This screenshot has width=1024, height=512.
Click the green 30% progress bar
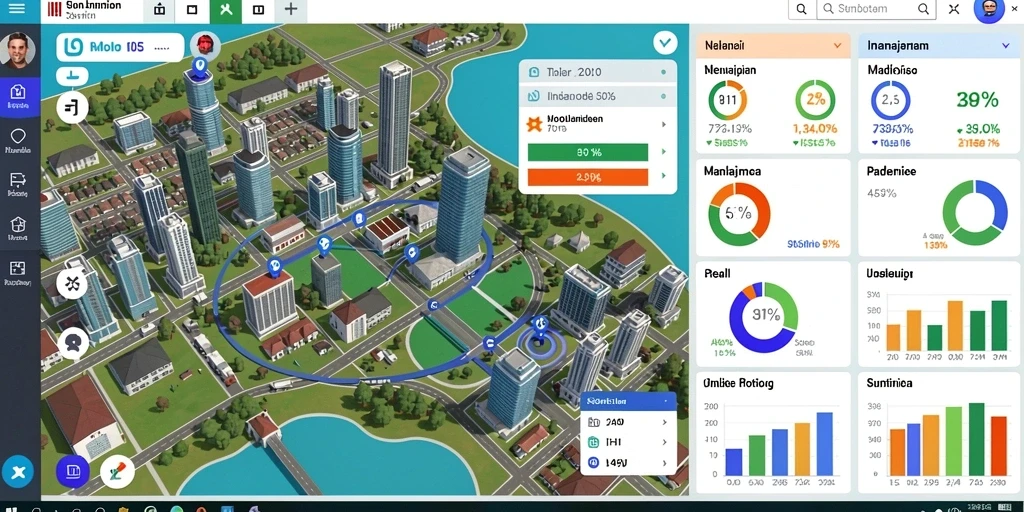pos(587,152)
